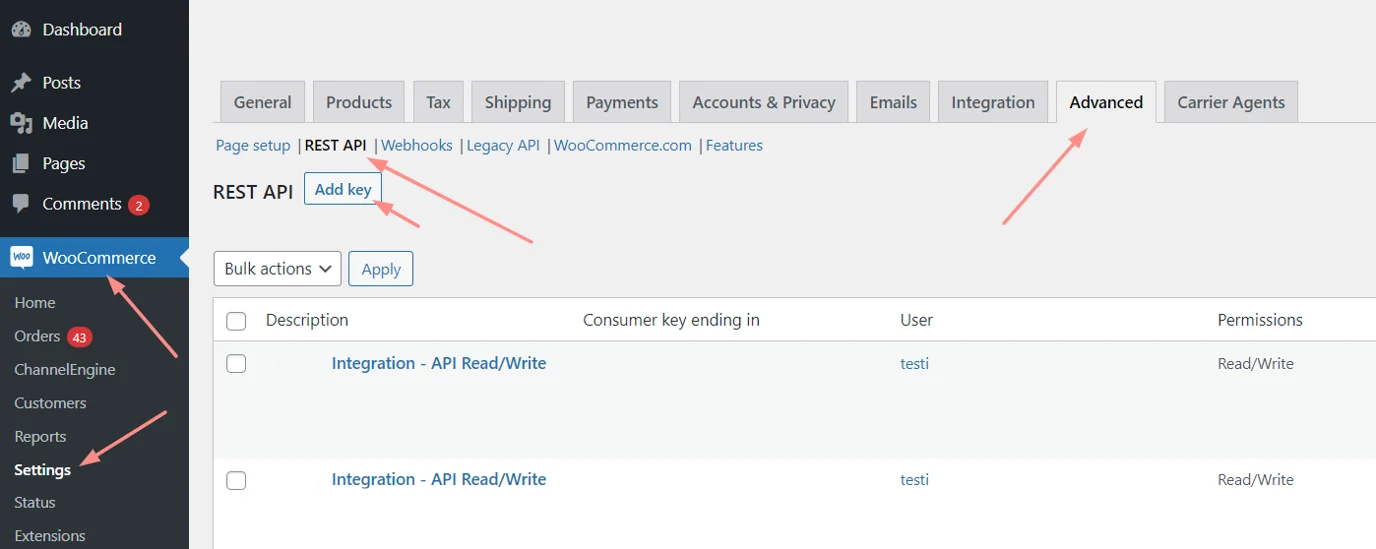
Task: Click the REST API page heading
Action: 253,192
